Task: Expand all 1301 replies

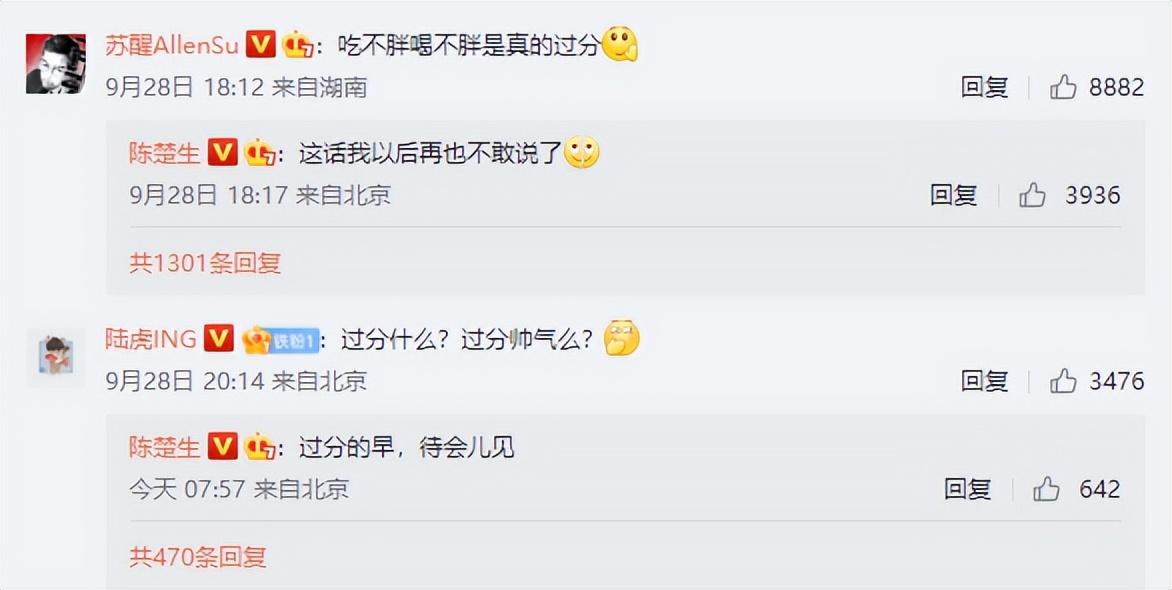Action: coord(205,263)
